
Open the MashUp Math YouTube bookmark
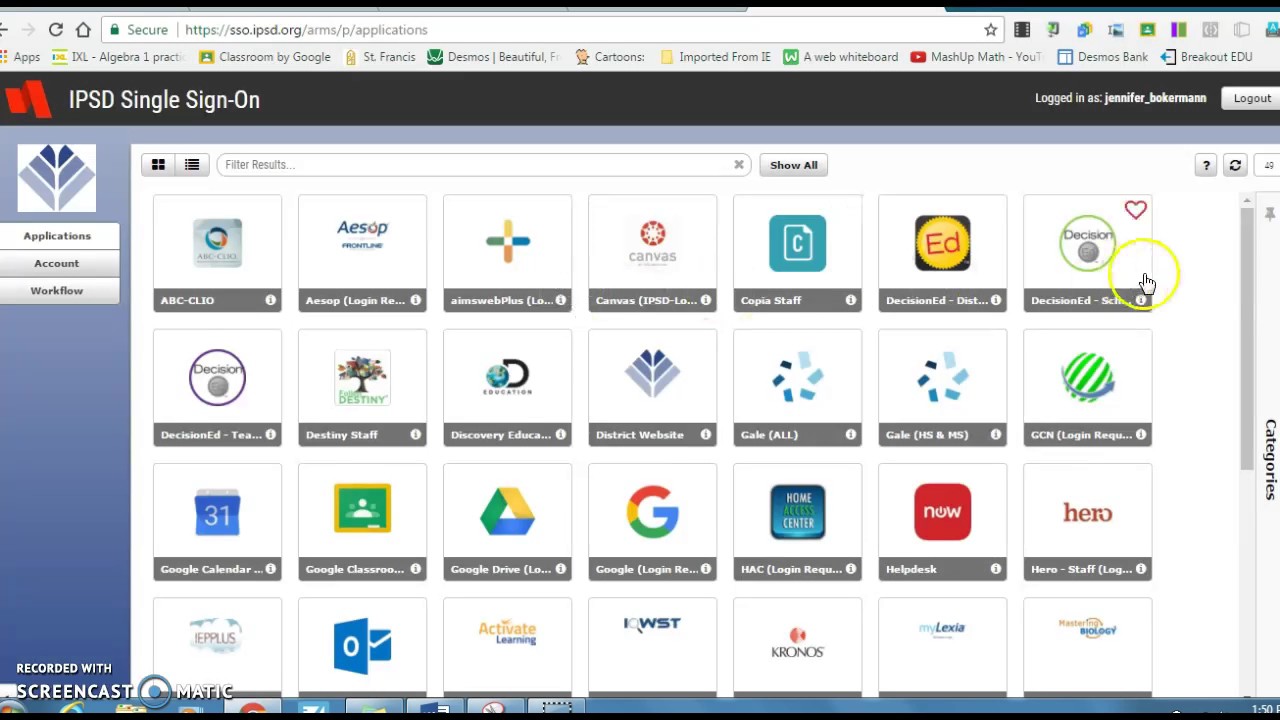[975, 57]
